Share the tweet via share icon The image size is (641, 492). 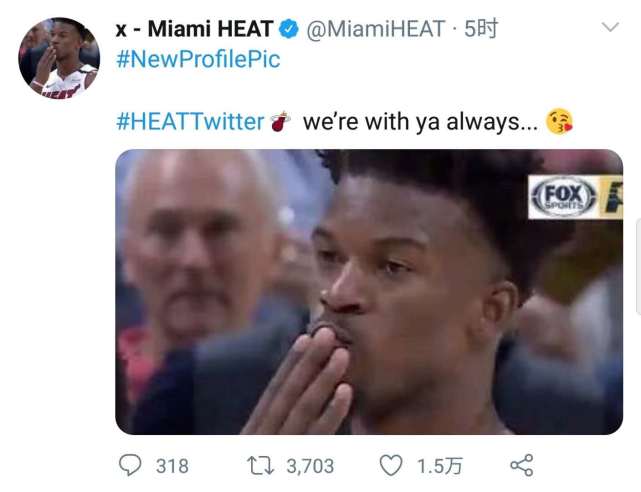point(522,465)
